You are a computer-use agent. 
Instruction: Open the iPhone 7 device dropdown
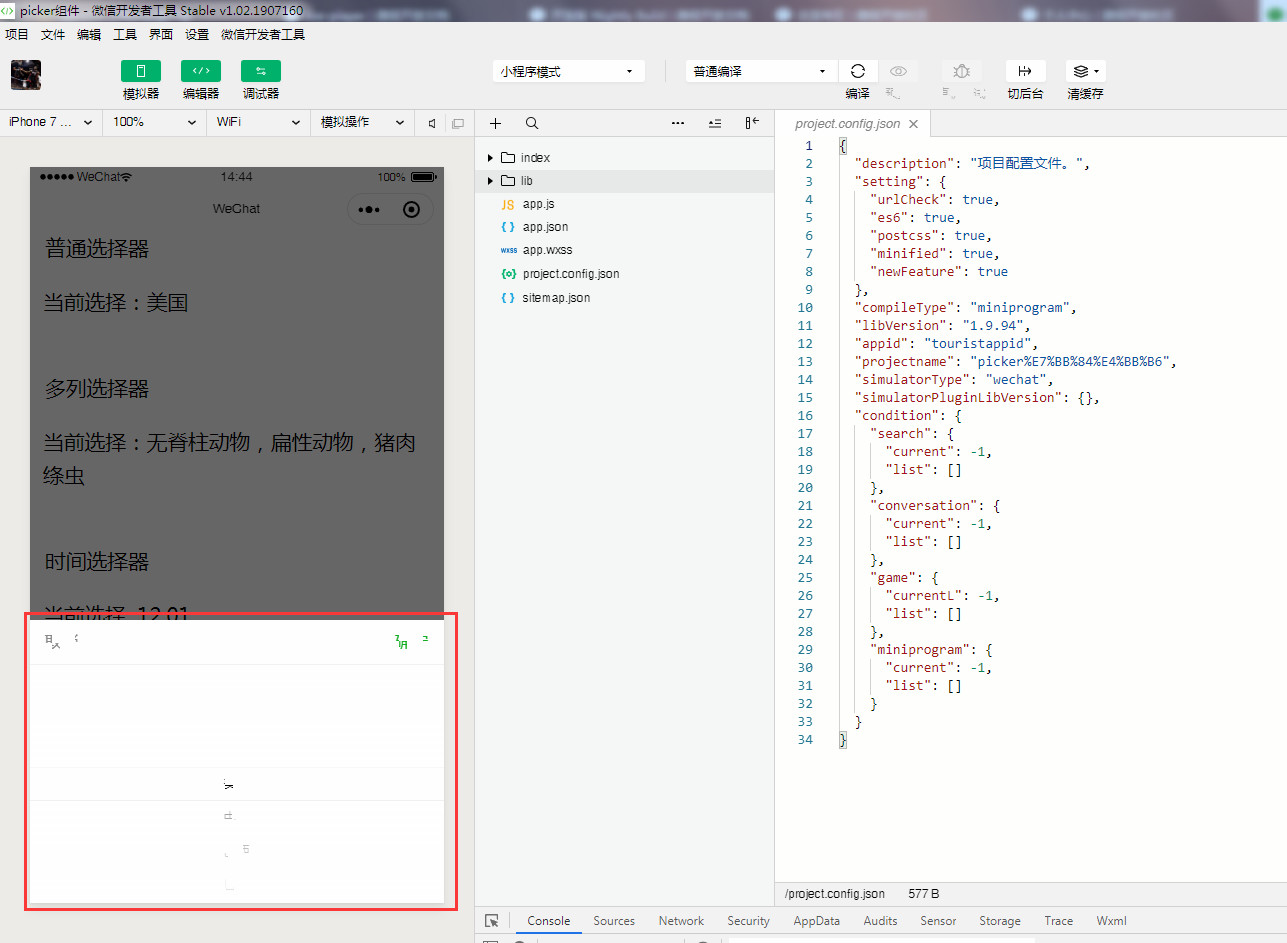(50, 122)
